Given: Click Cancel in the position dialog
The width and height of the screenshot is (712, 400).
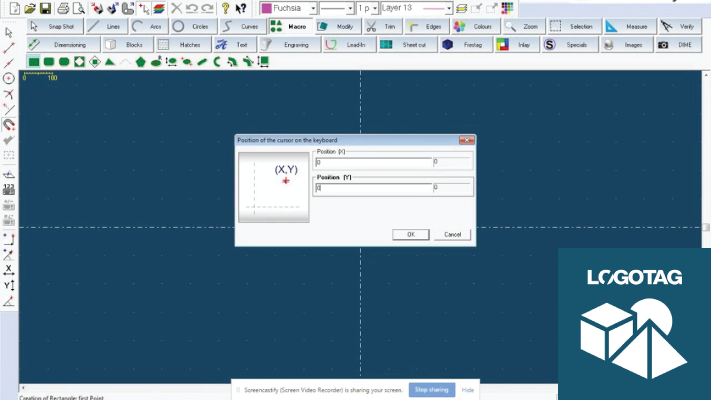Looking at the screenshot, I should 452,235.
